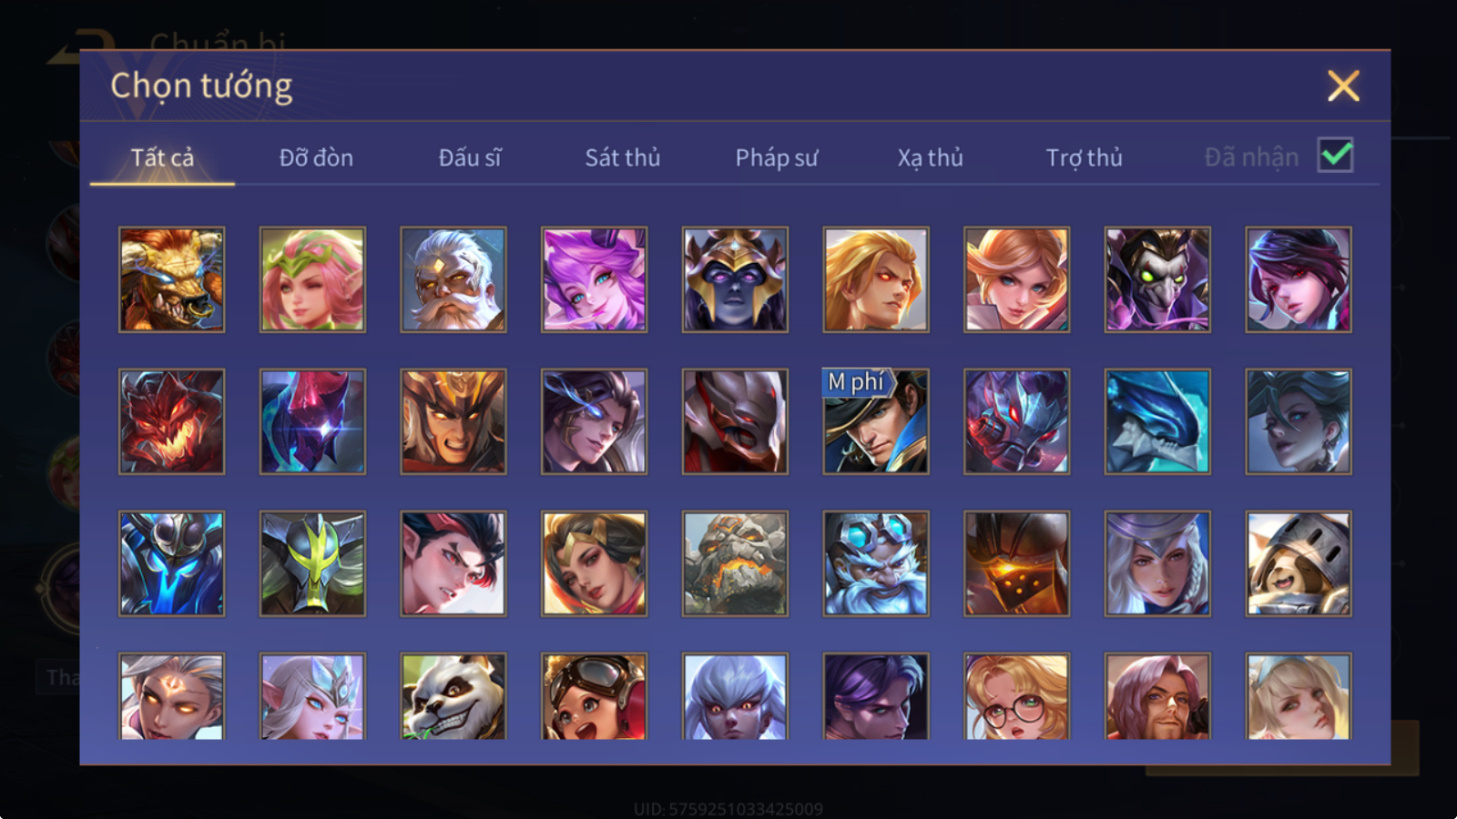Pick the red demon face hero
This screenshot has width=1457, height=819.
(172, 421)
